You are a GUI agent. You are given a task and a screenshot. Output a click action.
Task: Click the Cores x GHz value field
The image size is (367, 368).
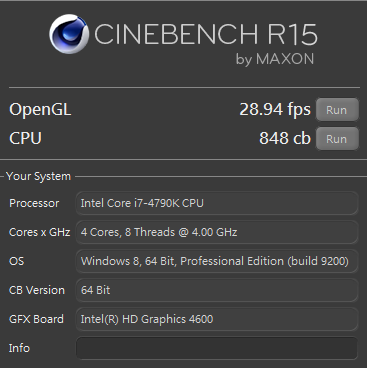[x=217, y=232]
